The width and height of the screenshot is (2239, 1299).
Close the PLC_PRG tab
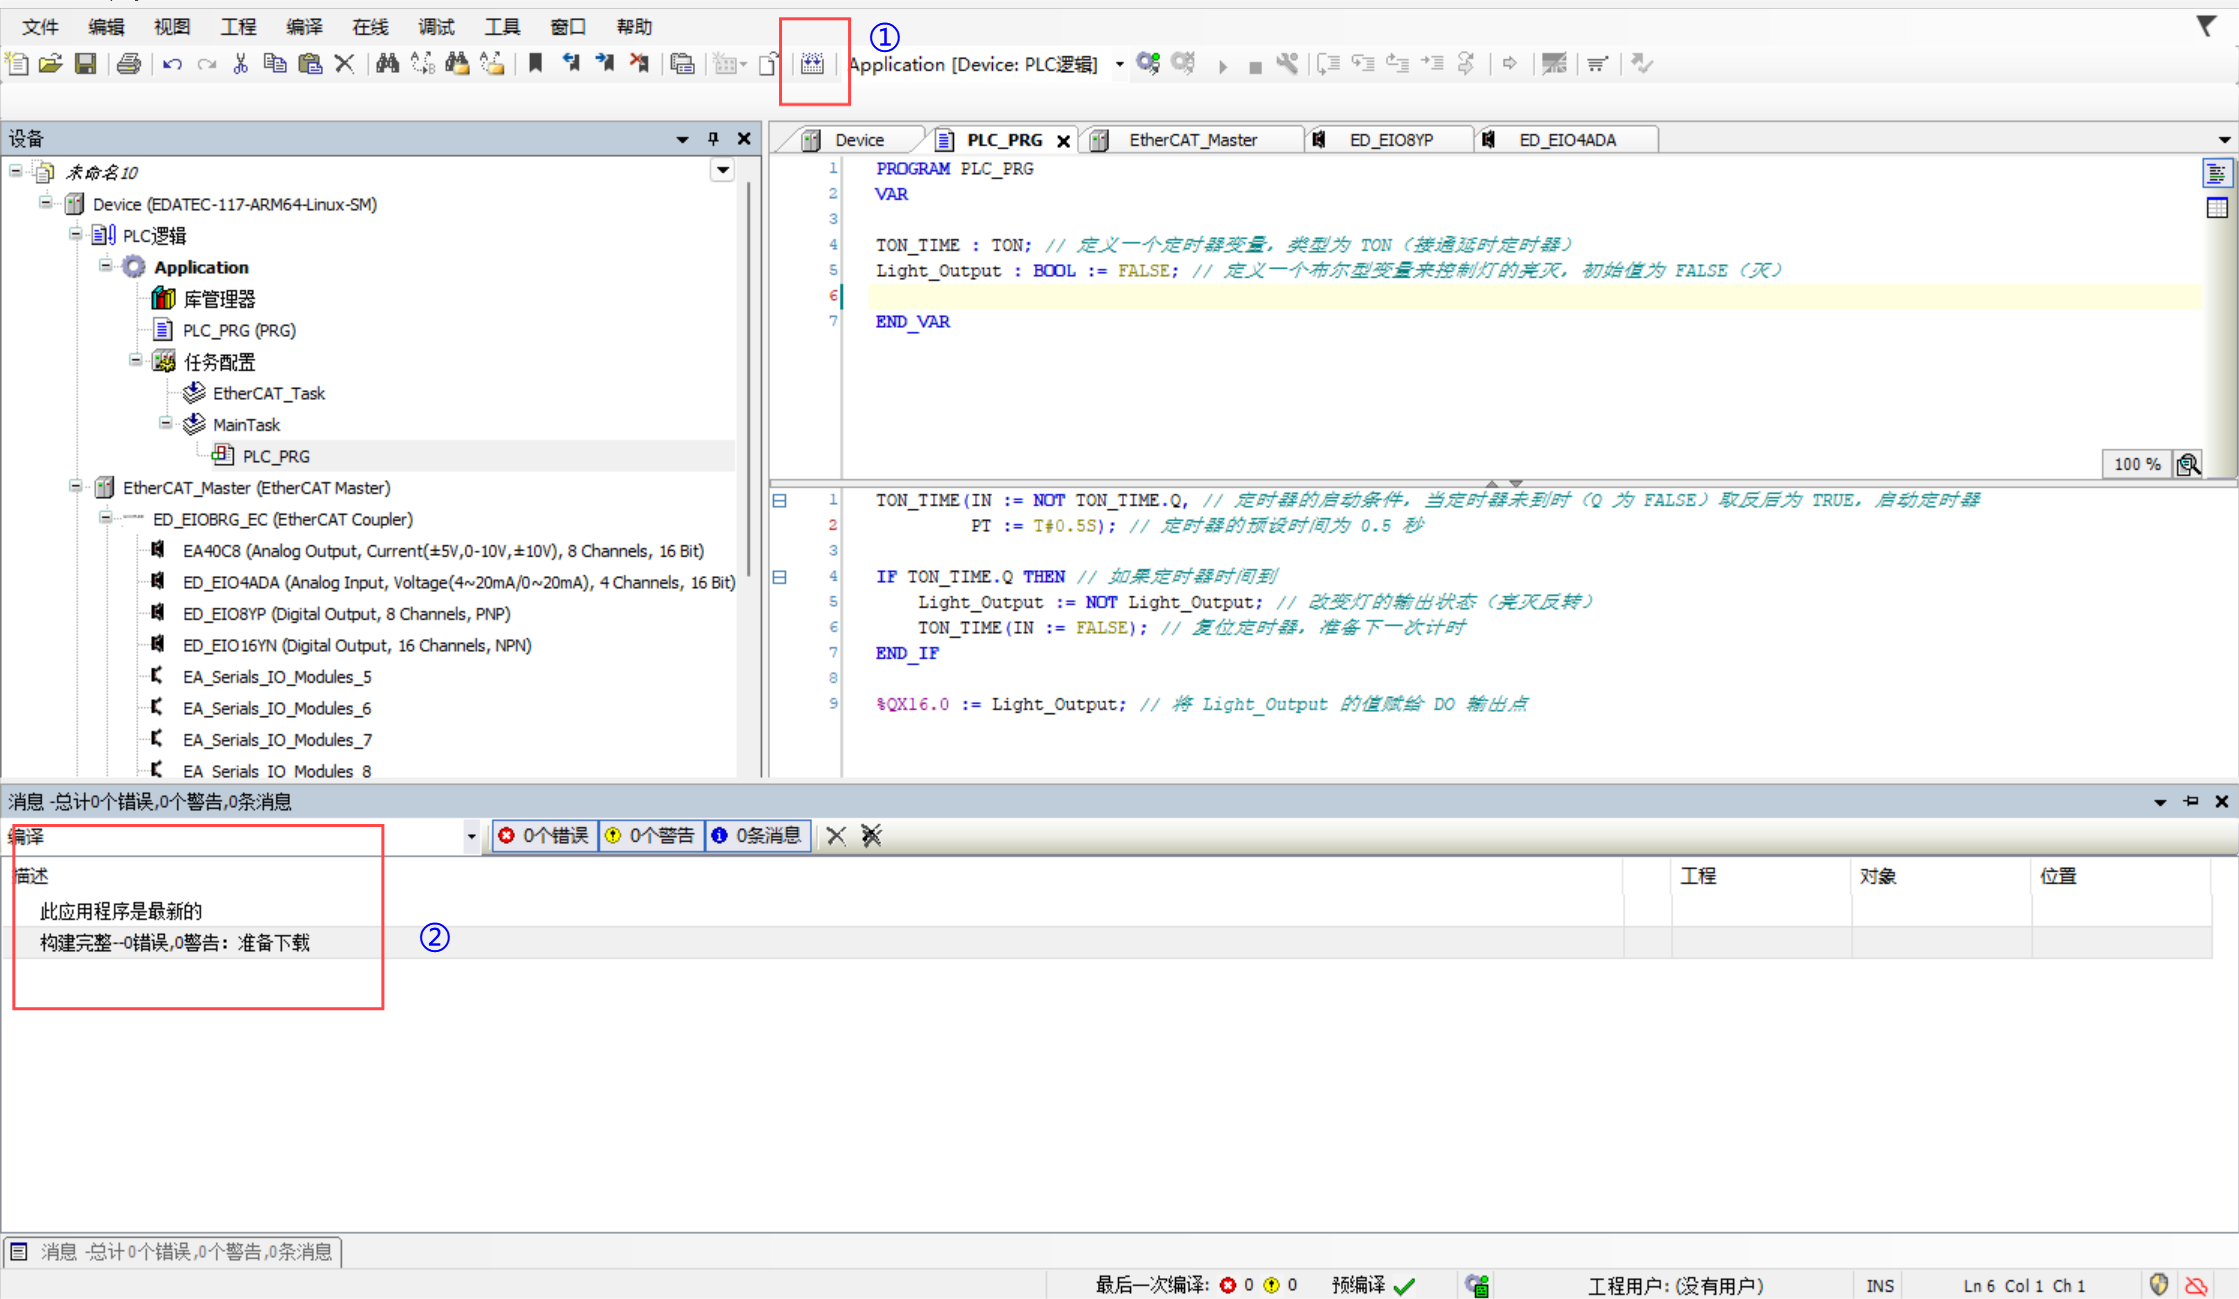(1064, 141)
